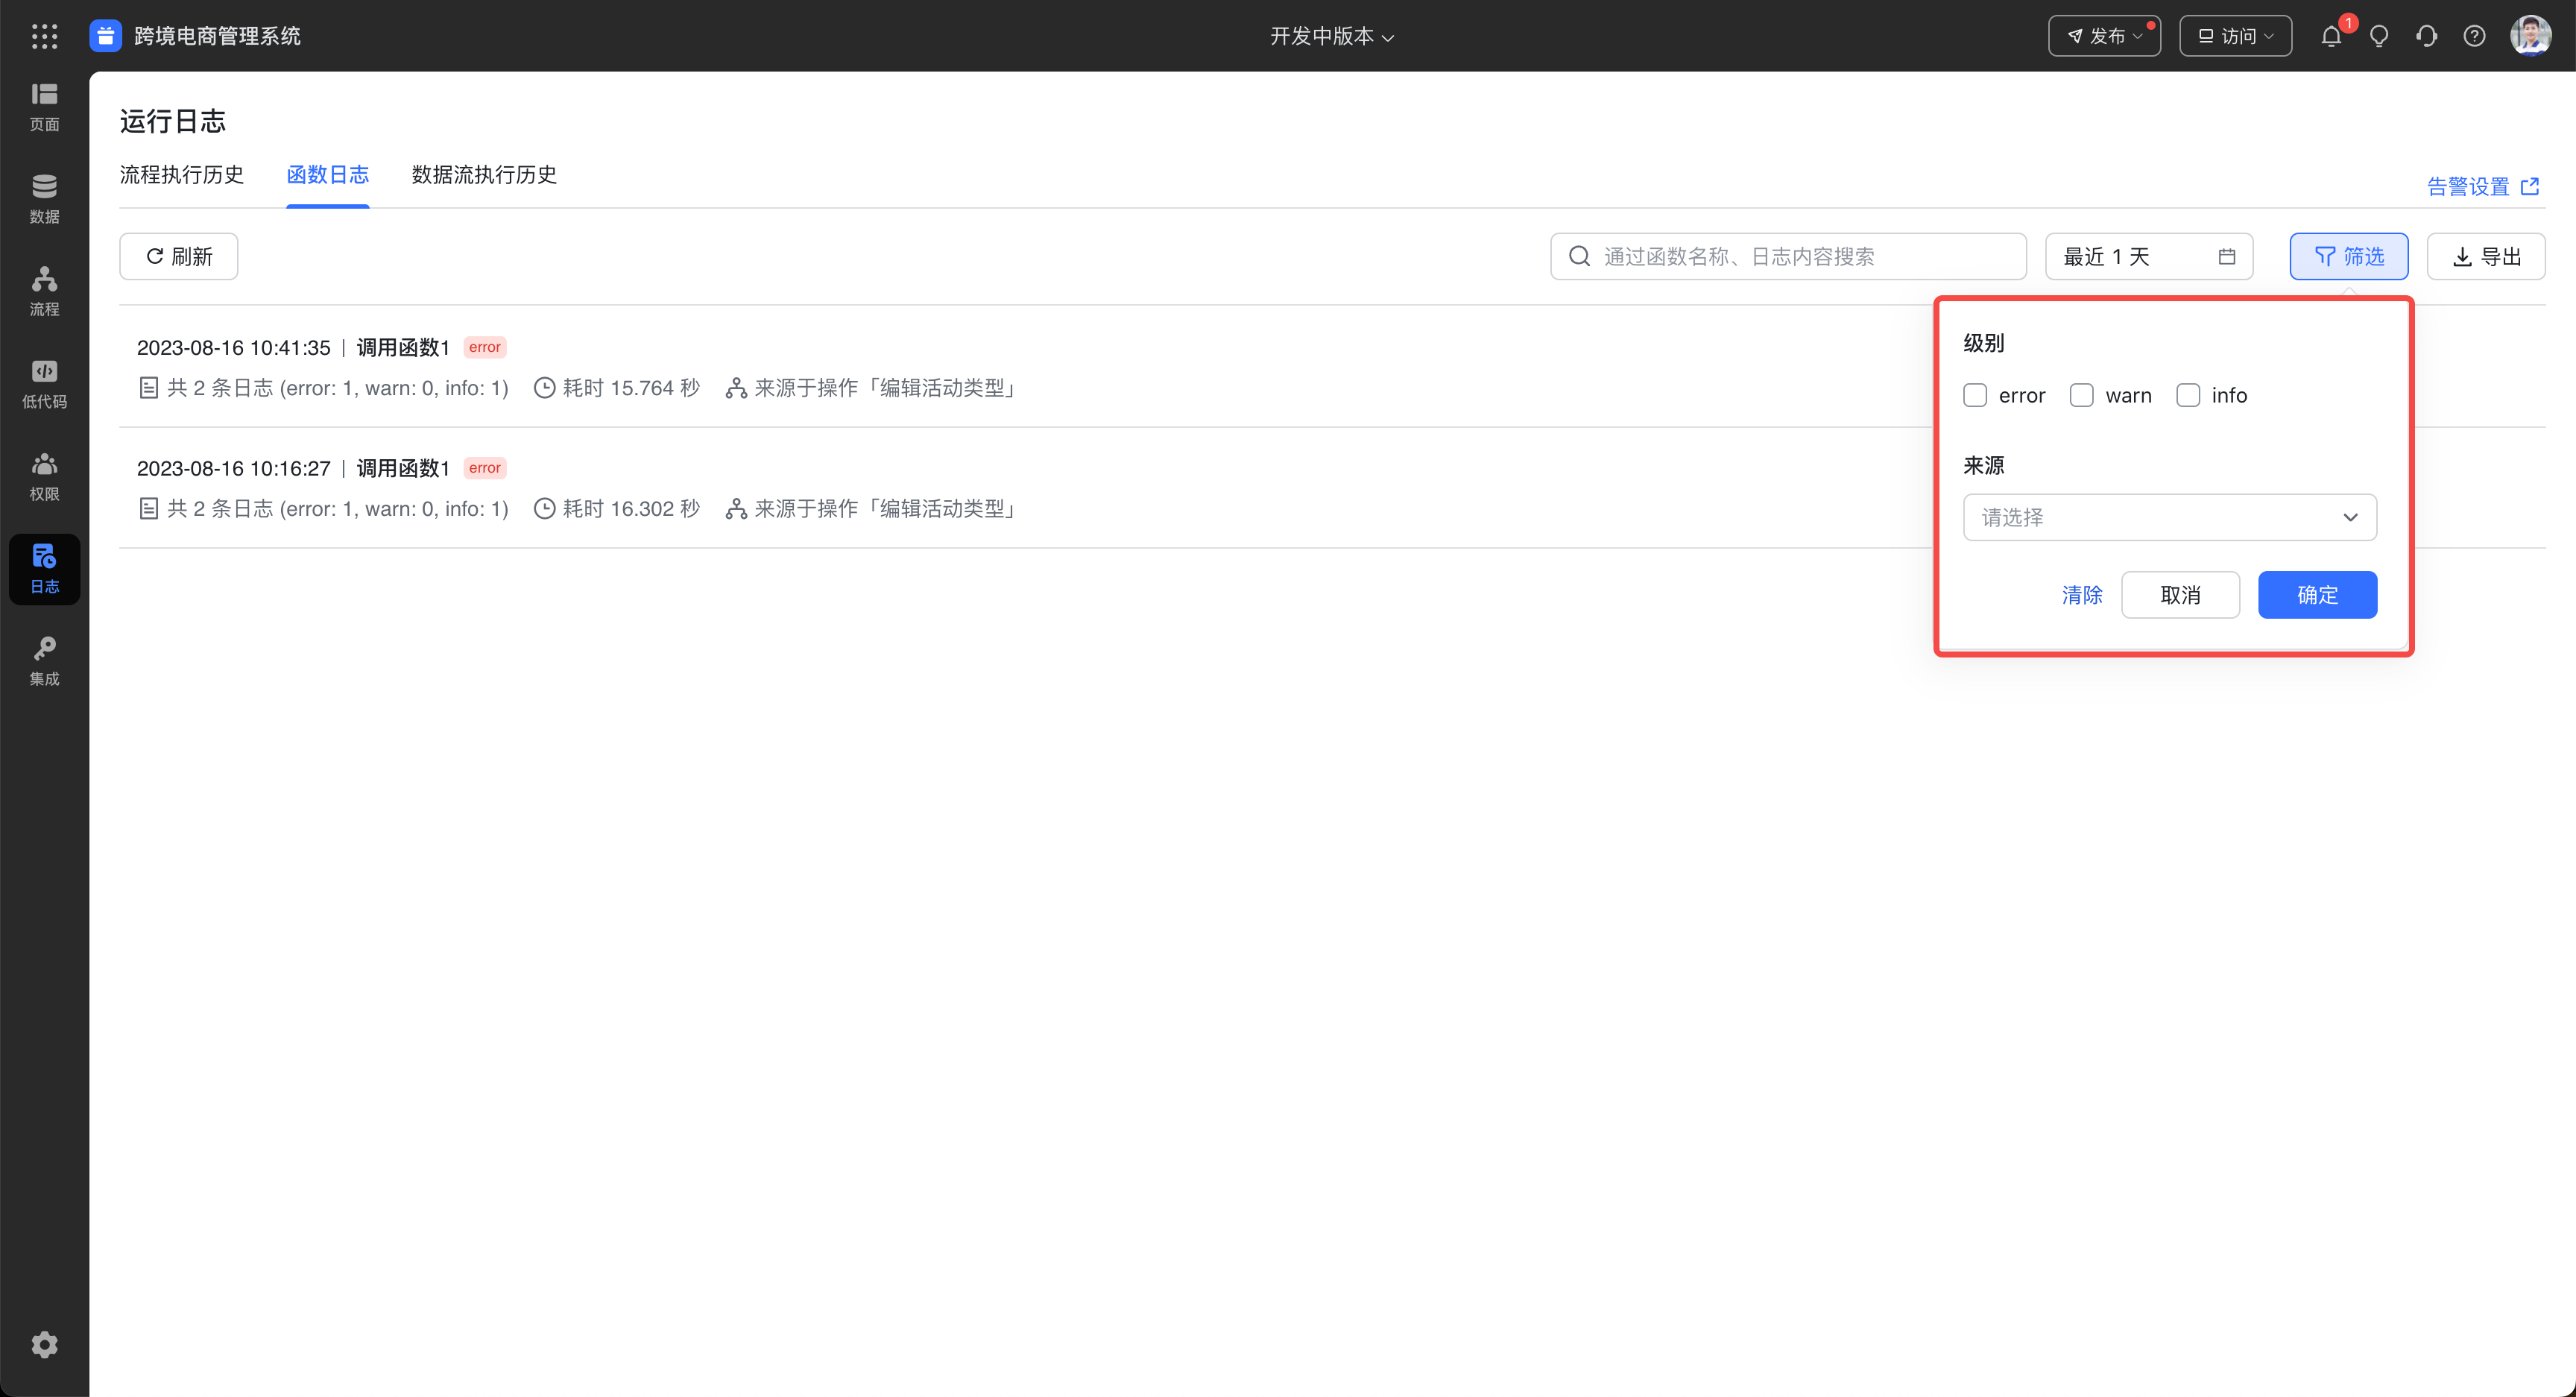Image resolution: width=2576 pixels, height=1397 pixels.
Task: Switch to 流程执行历史 tab
Action: click(182, 175)
